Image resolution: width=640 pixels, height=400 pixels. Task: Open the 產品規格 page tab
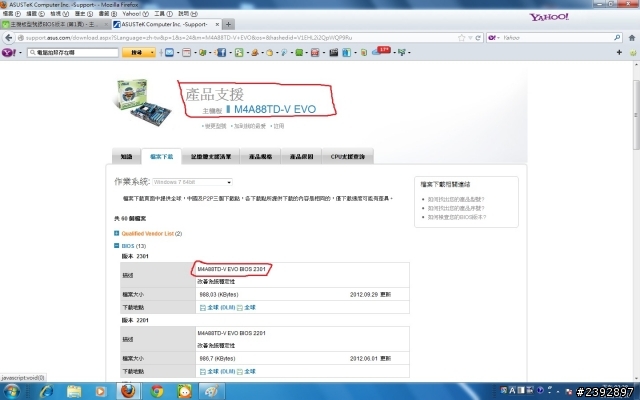[x=260, y=157]
